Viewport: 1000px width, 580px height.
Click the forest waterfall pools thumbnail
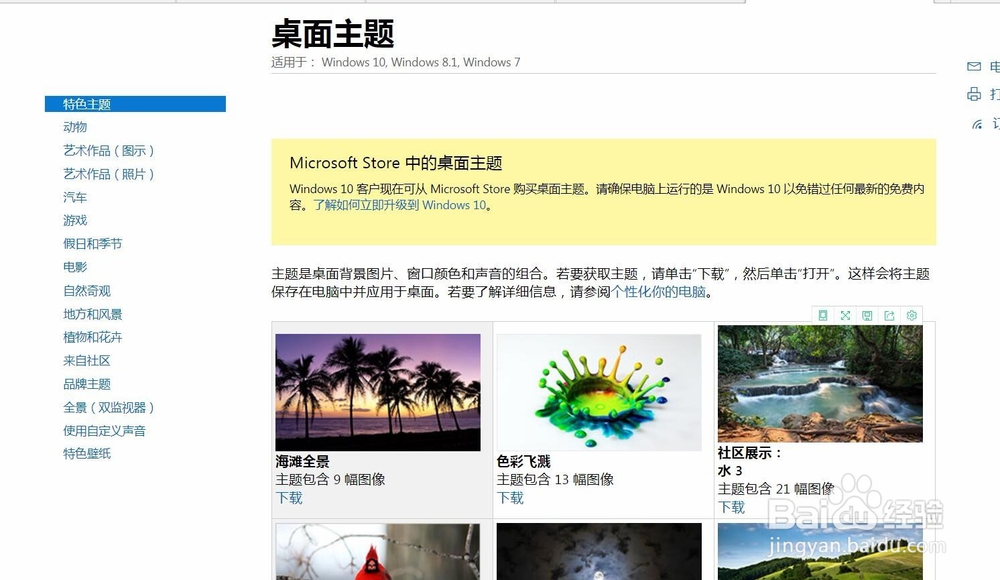[820, 383]
